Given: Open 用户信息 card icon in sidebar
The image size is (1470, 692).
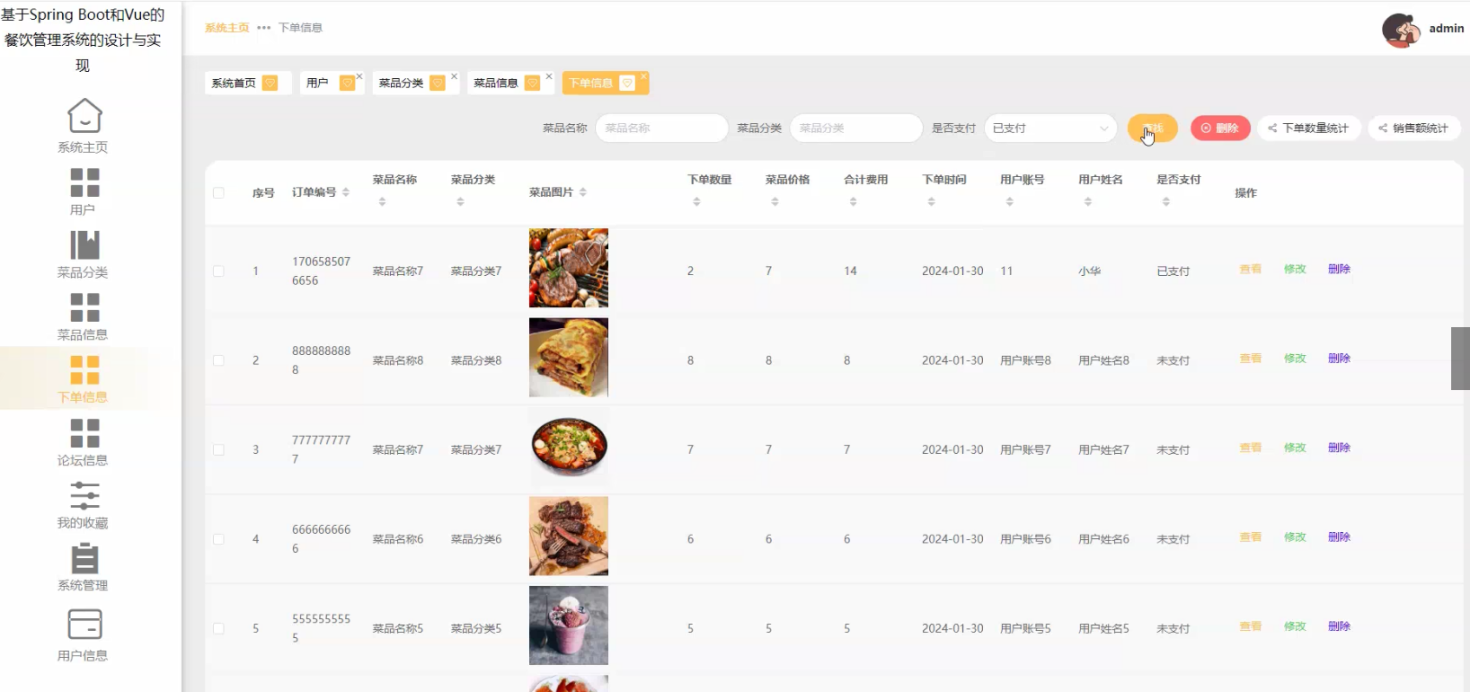Looking at the screenshot, I should 85,624.
